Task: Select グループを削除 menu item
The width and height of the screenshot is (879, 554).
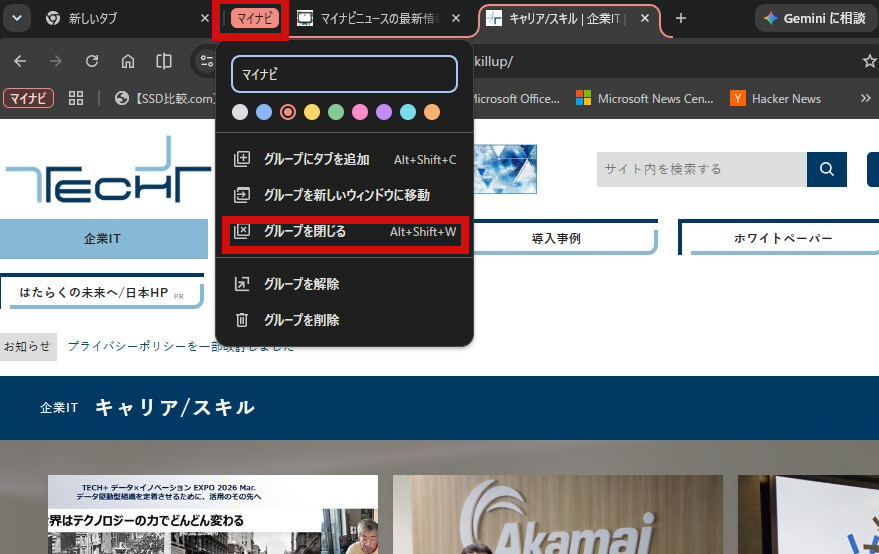Action: [344, 320]
